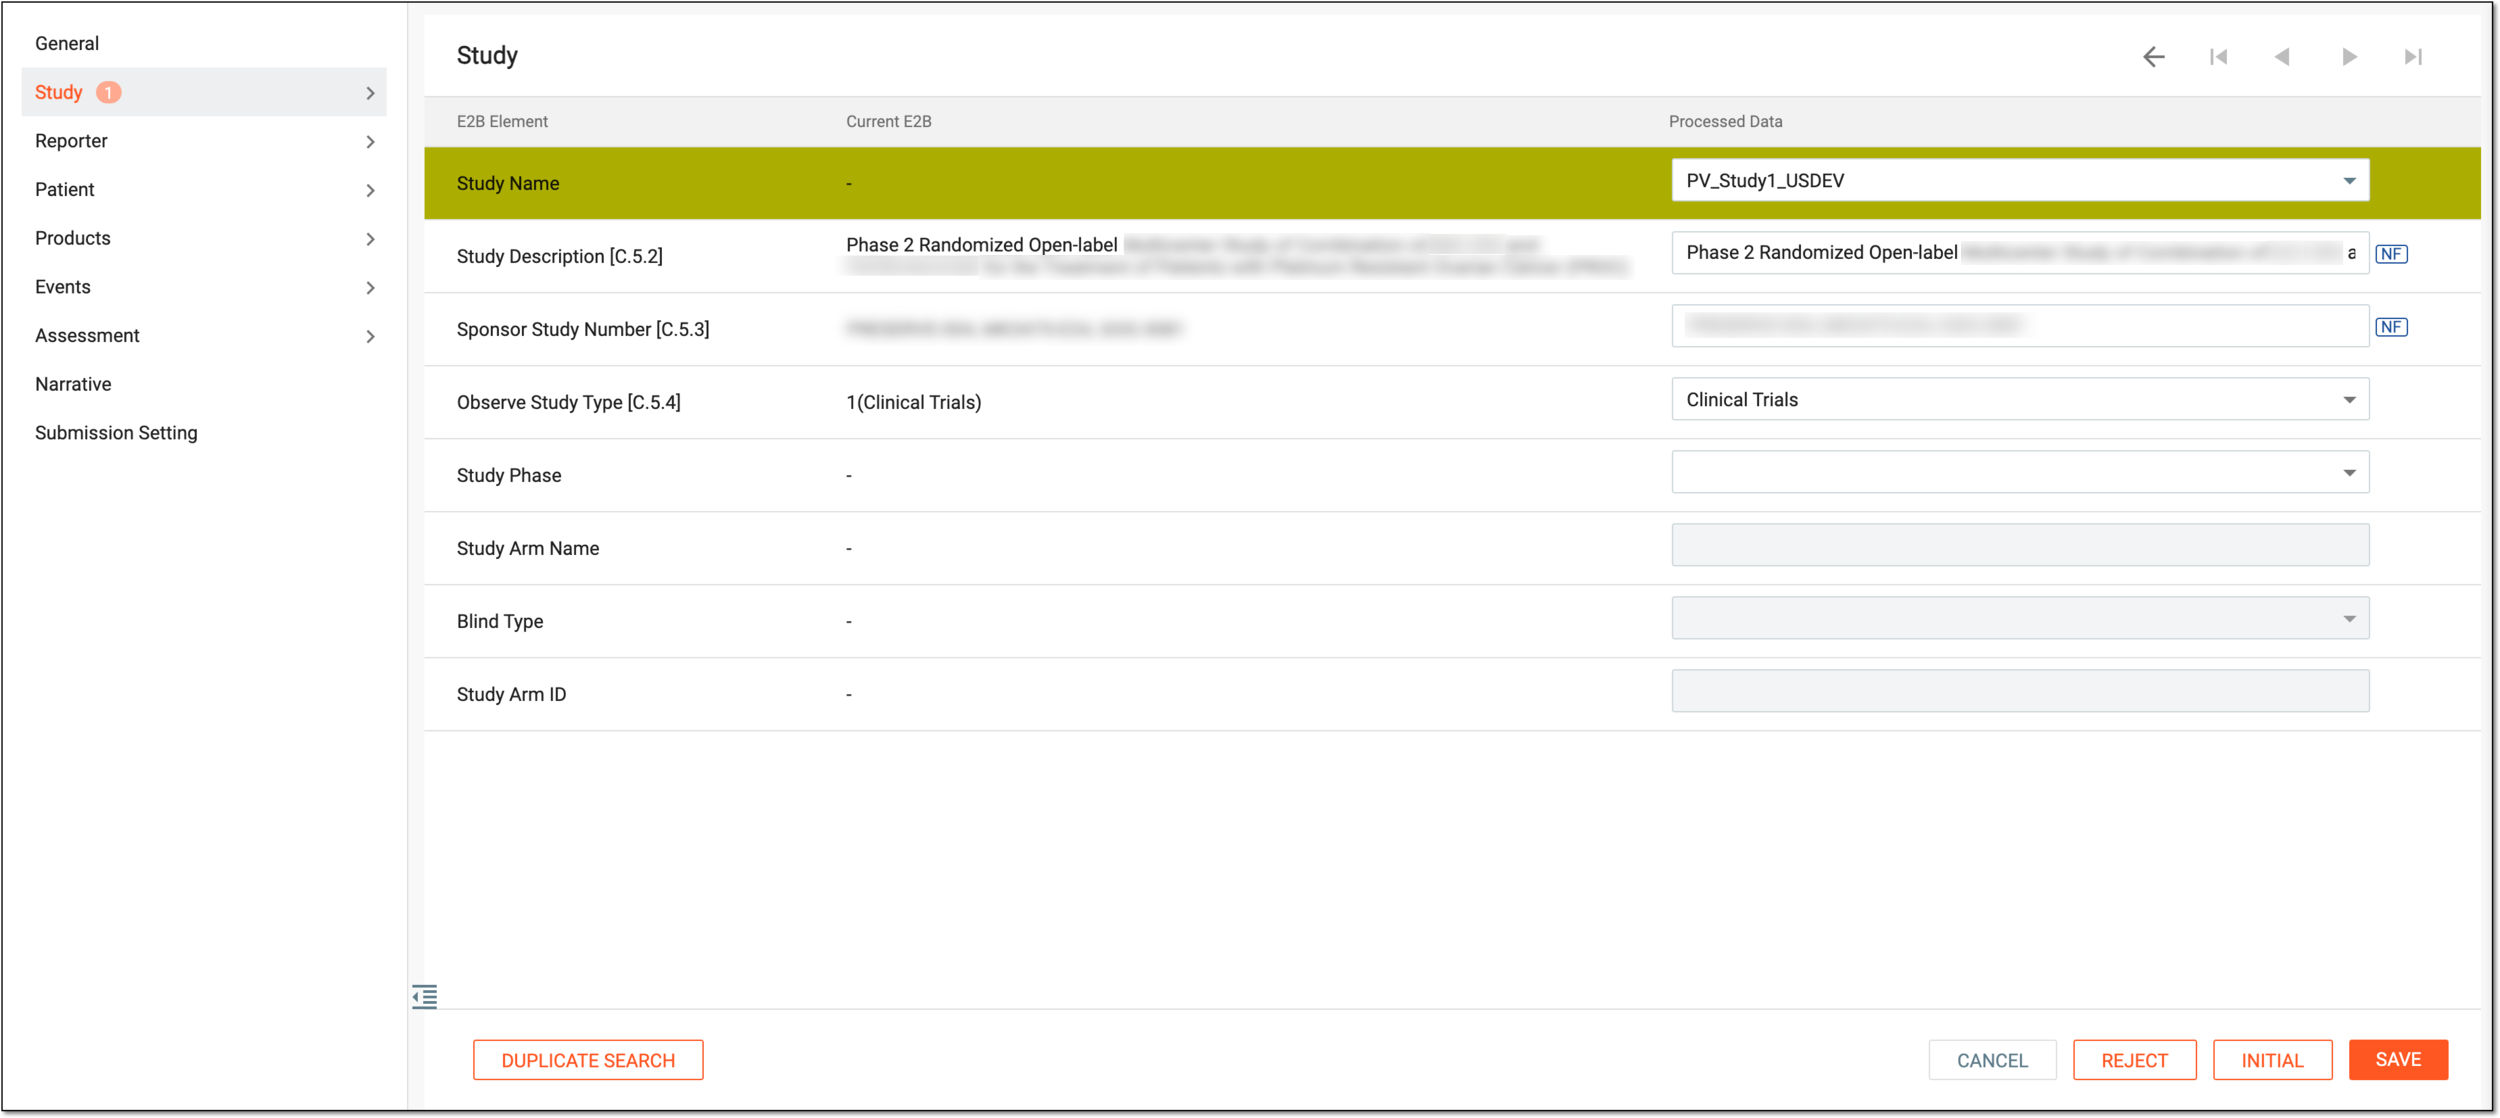Click the 'Observe Study Type [C.5.4]' label
The width and height of the screenshot is (2500, 1118).
tap(569, 403)
